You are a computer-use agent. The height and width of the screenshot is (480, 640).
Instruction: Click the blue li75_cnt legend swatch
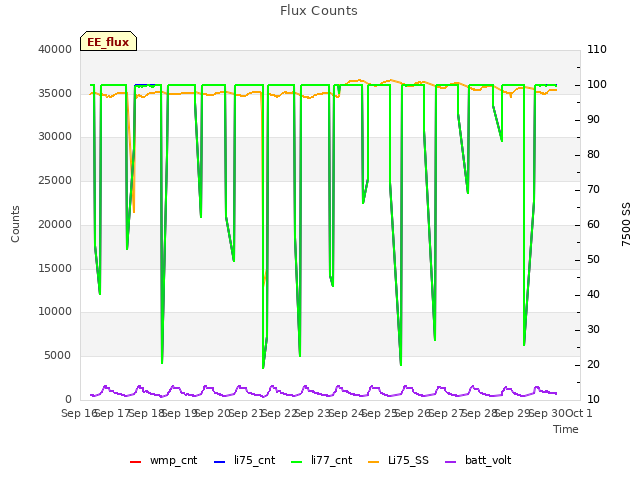(x=219, y=462)
